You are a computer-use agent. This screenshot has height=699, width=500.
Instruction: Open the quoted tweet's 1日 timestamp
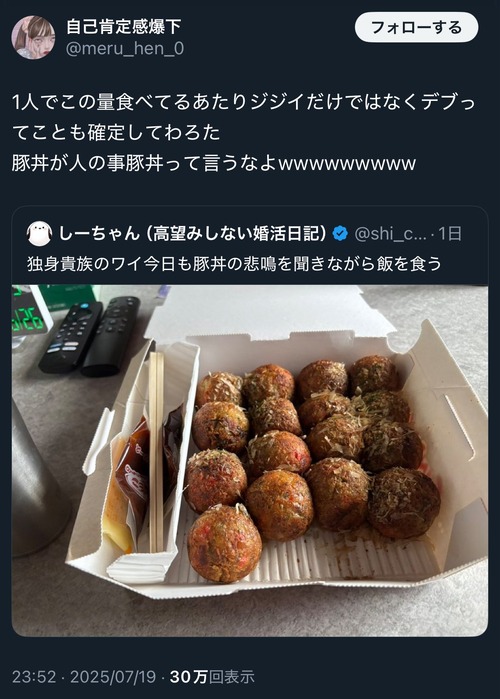(449, 233)
